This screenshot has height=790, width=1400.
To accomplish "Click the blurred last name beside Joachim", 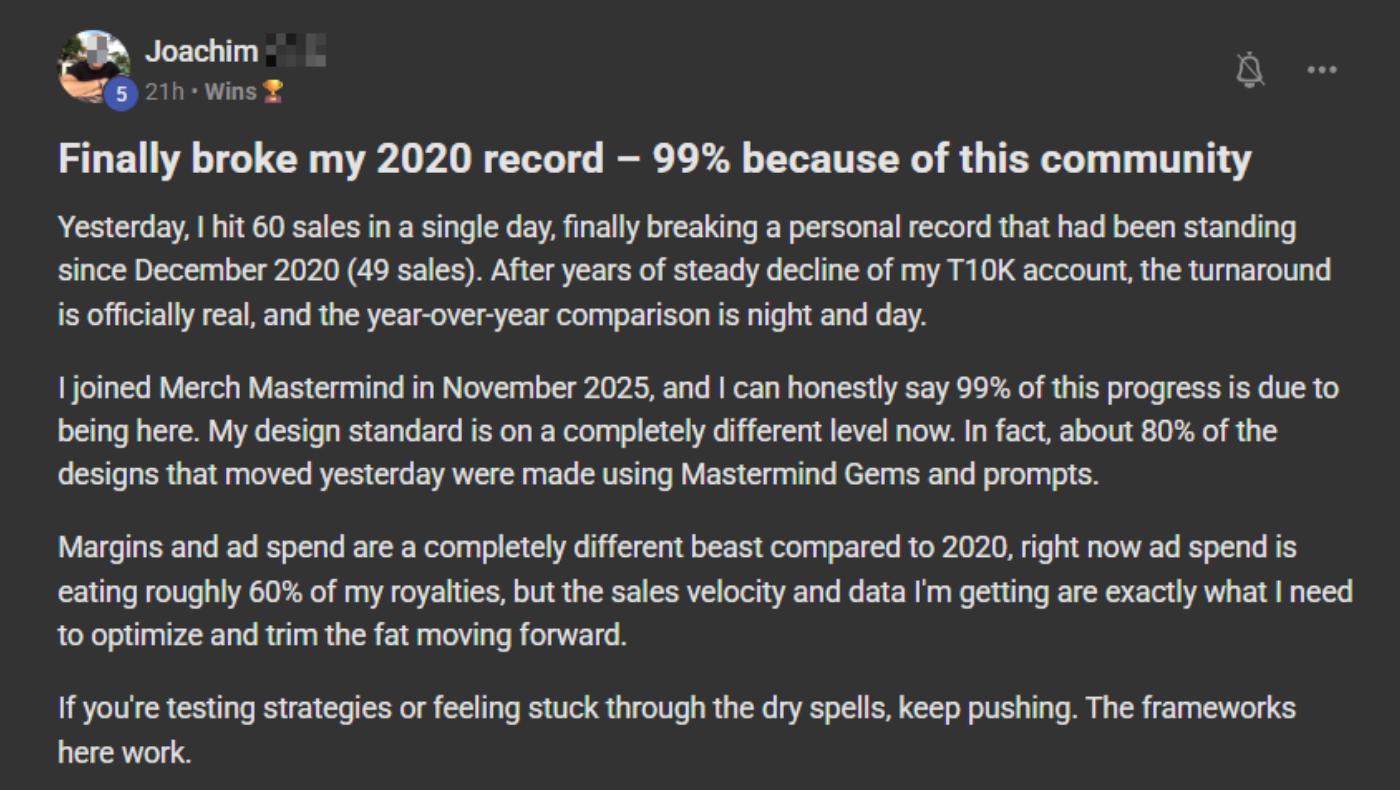I will 296,49.
